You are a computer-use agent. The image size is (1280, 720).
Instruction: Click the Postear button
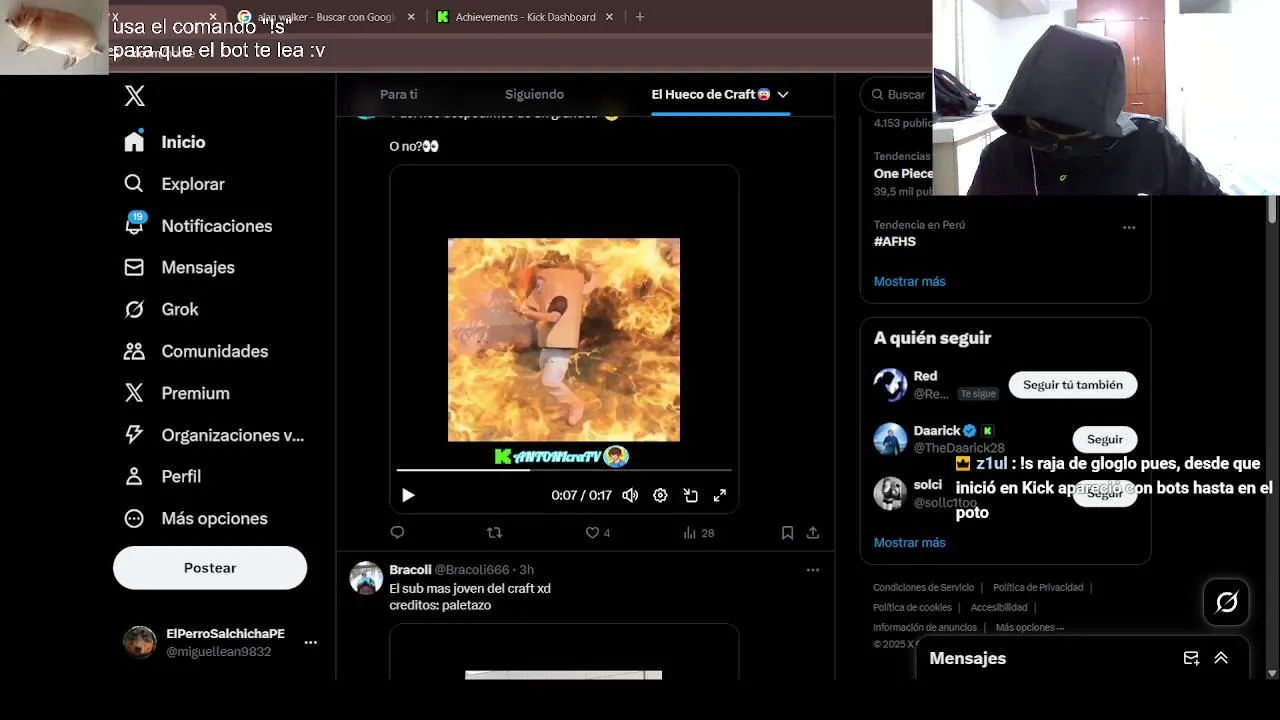[x=210, y=567]
